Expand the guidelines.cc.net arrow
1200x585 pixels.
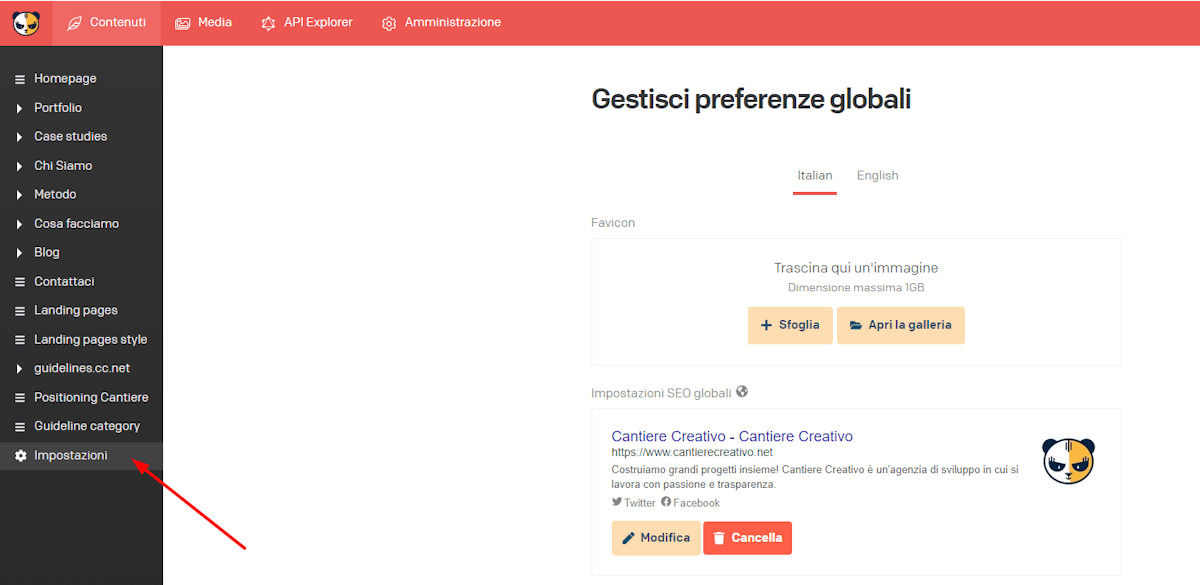point(19,369)
